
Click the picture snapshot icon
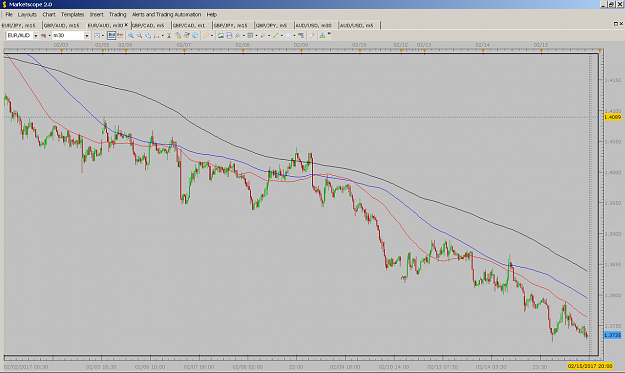tap(220, 35)
